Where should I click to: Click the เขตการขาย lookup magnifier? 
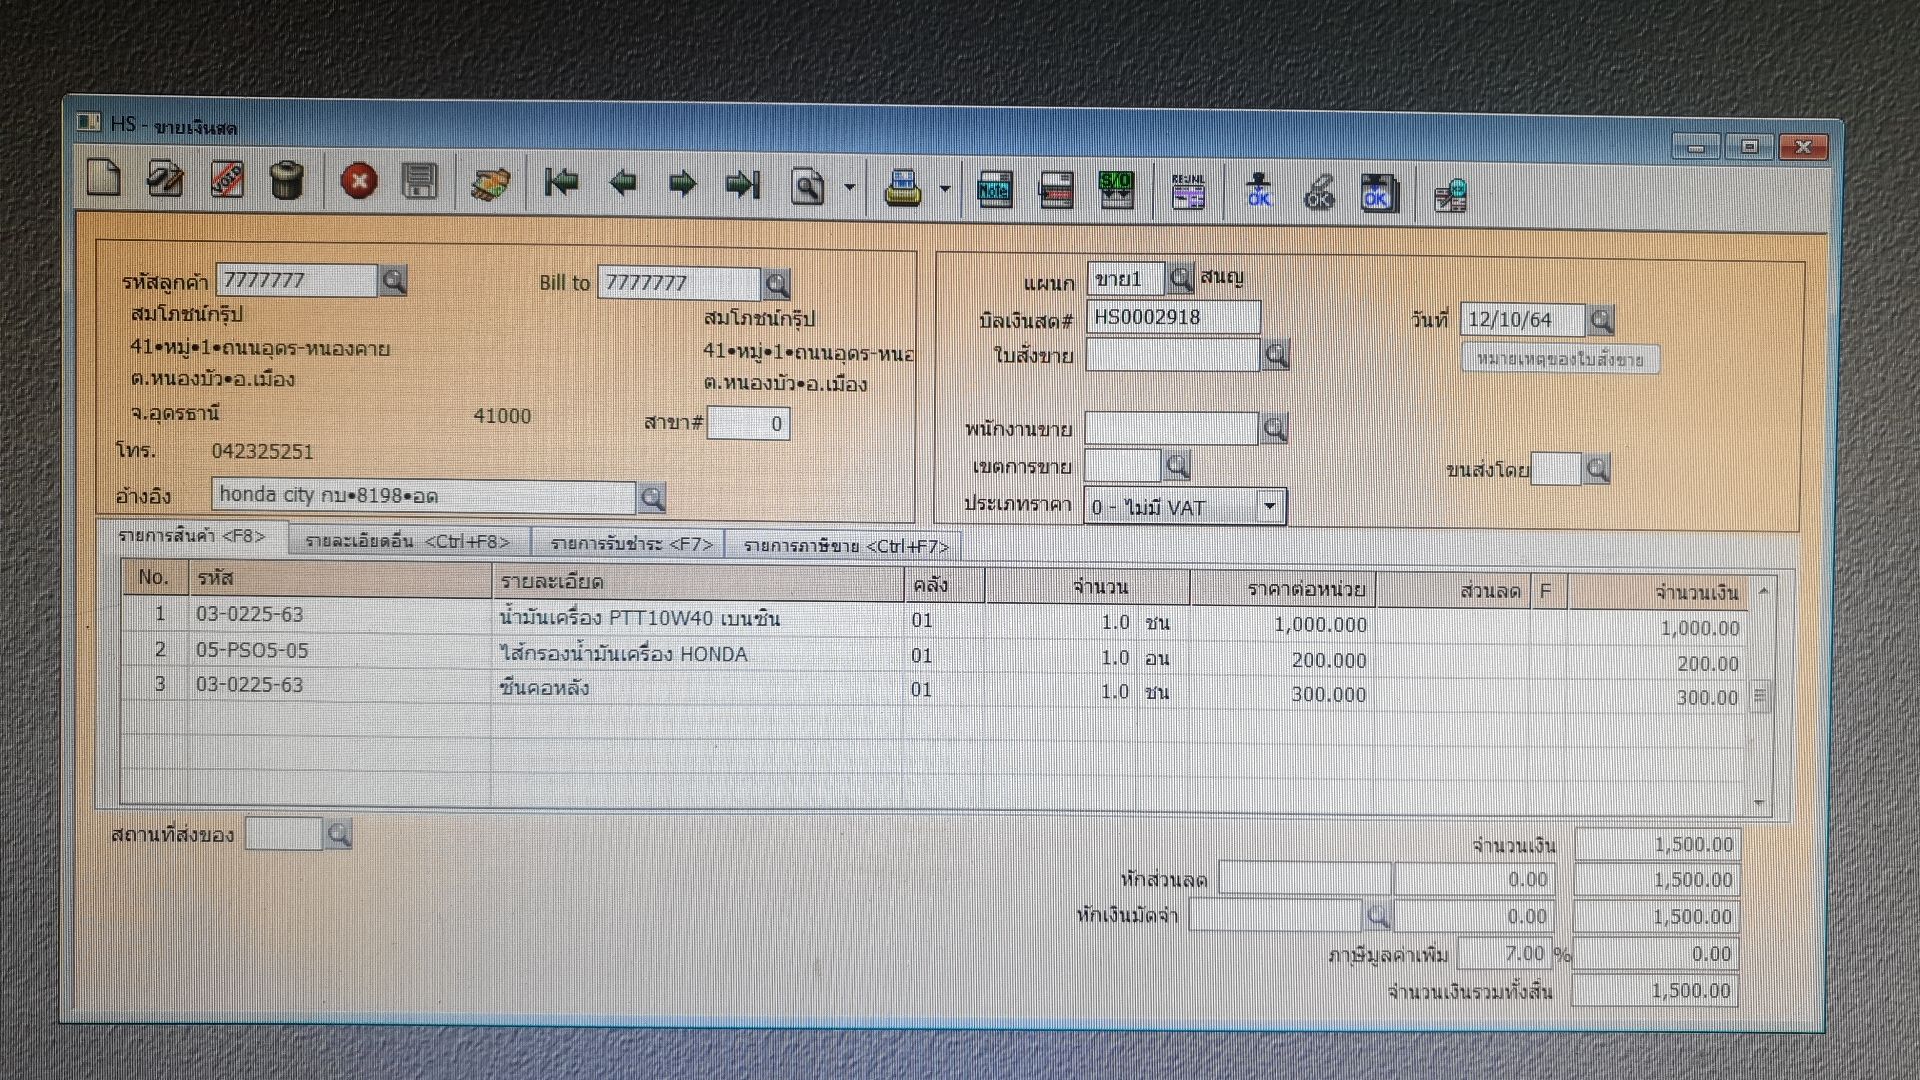[x=1177, y=465]
